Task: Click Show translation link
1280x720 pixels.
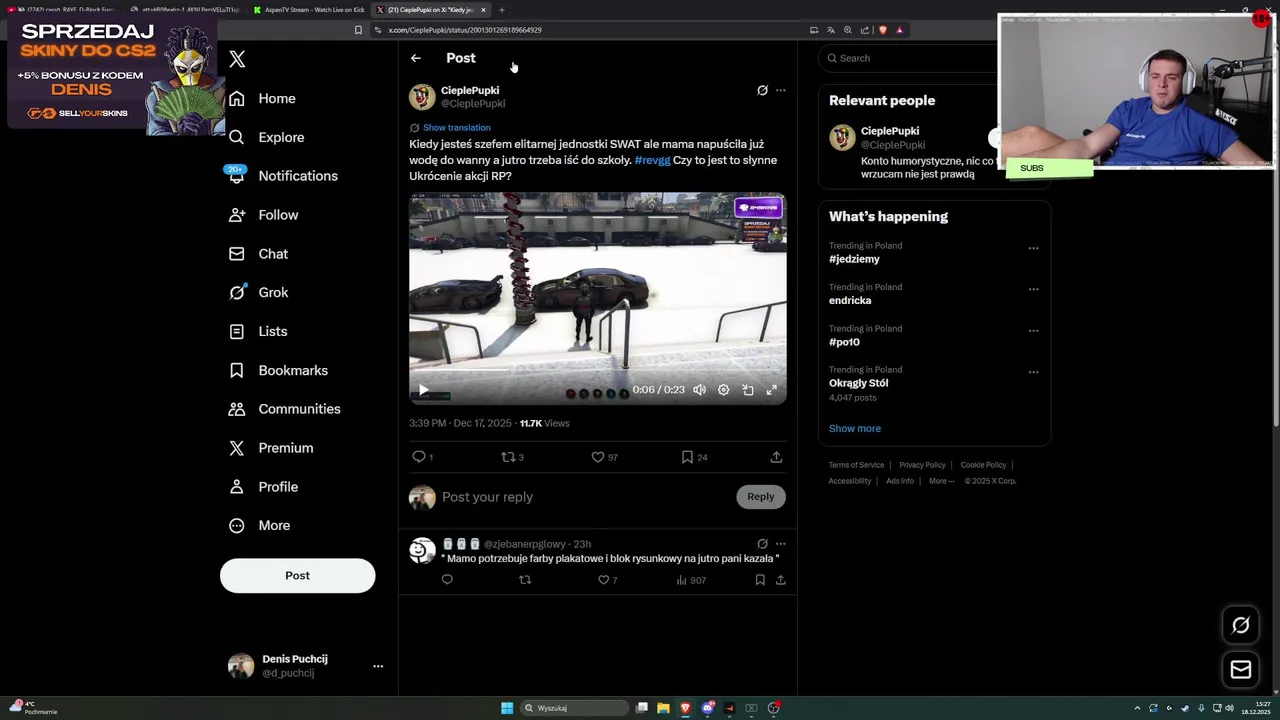Action: click(x=456, y=128)
